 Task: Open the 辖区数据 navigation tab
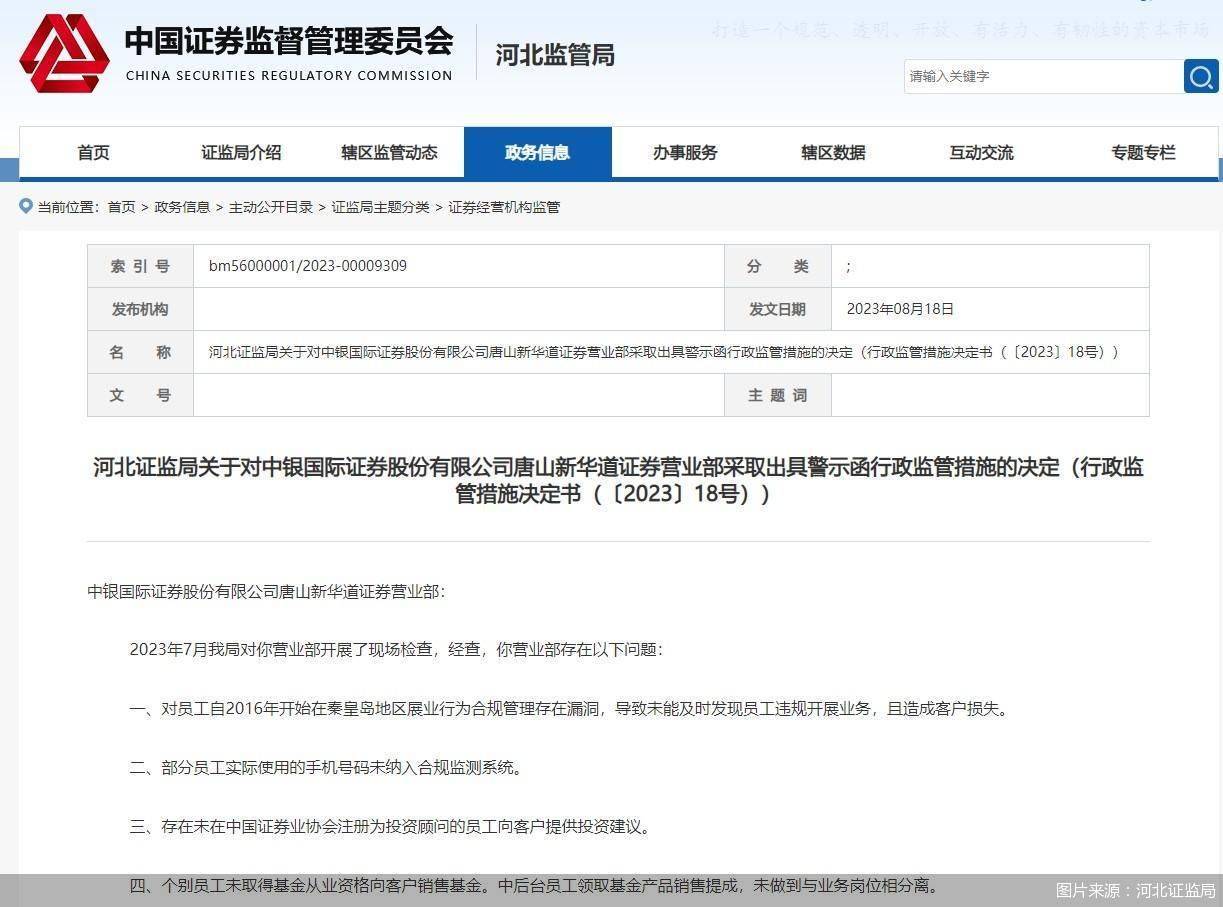pos(833,153)
